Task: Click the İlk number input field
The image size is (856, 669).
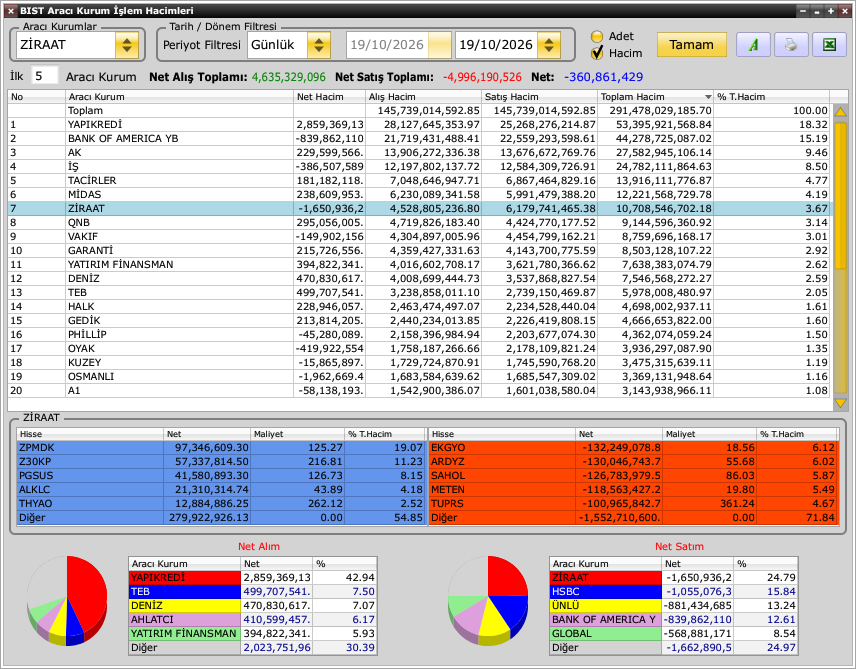Action: 44,76
